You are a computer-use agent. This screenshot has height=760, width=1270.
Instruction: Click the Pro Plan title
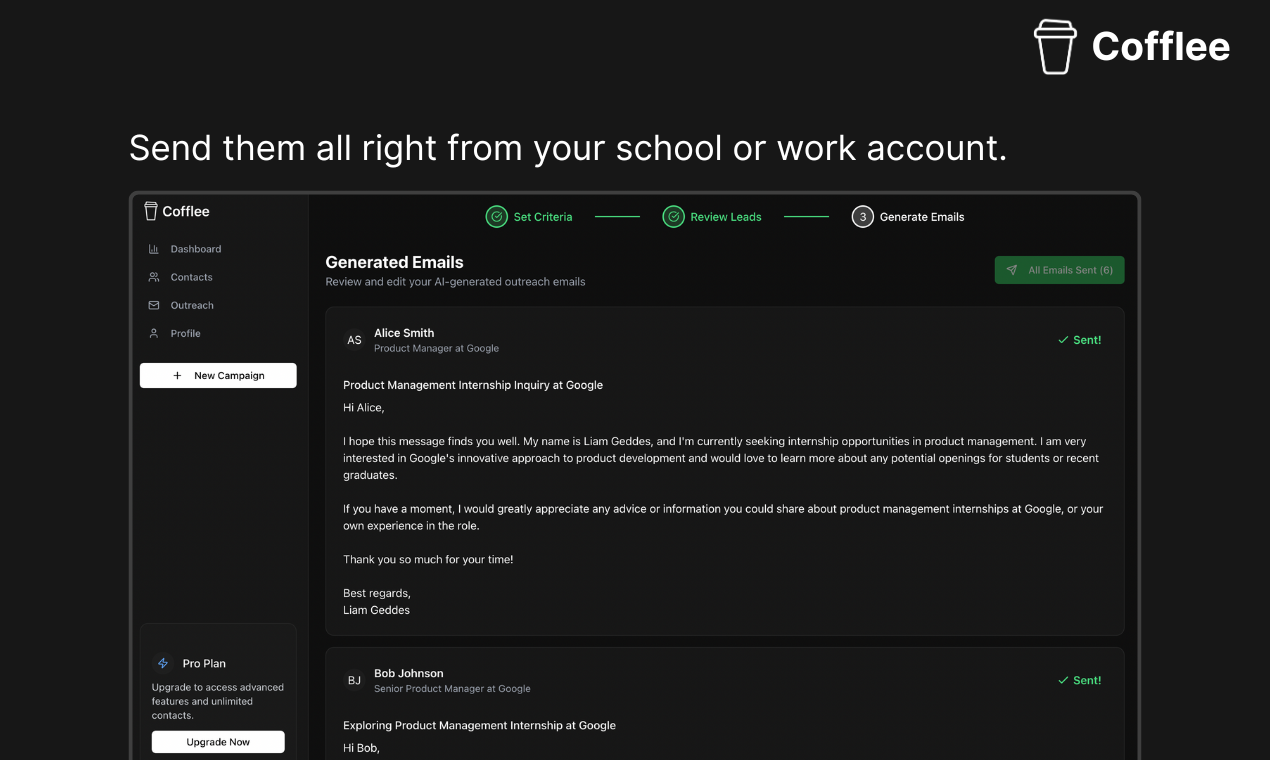tap(204, 663)
